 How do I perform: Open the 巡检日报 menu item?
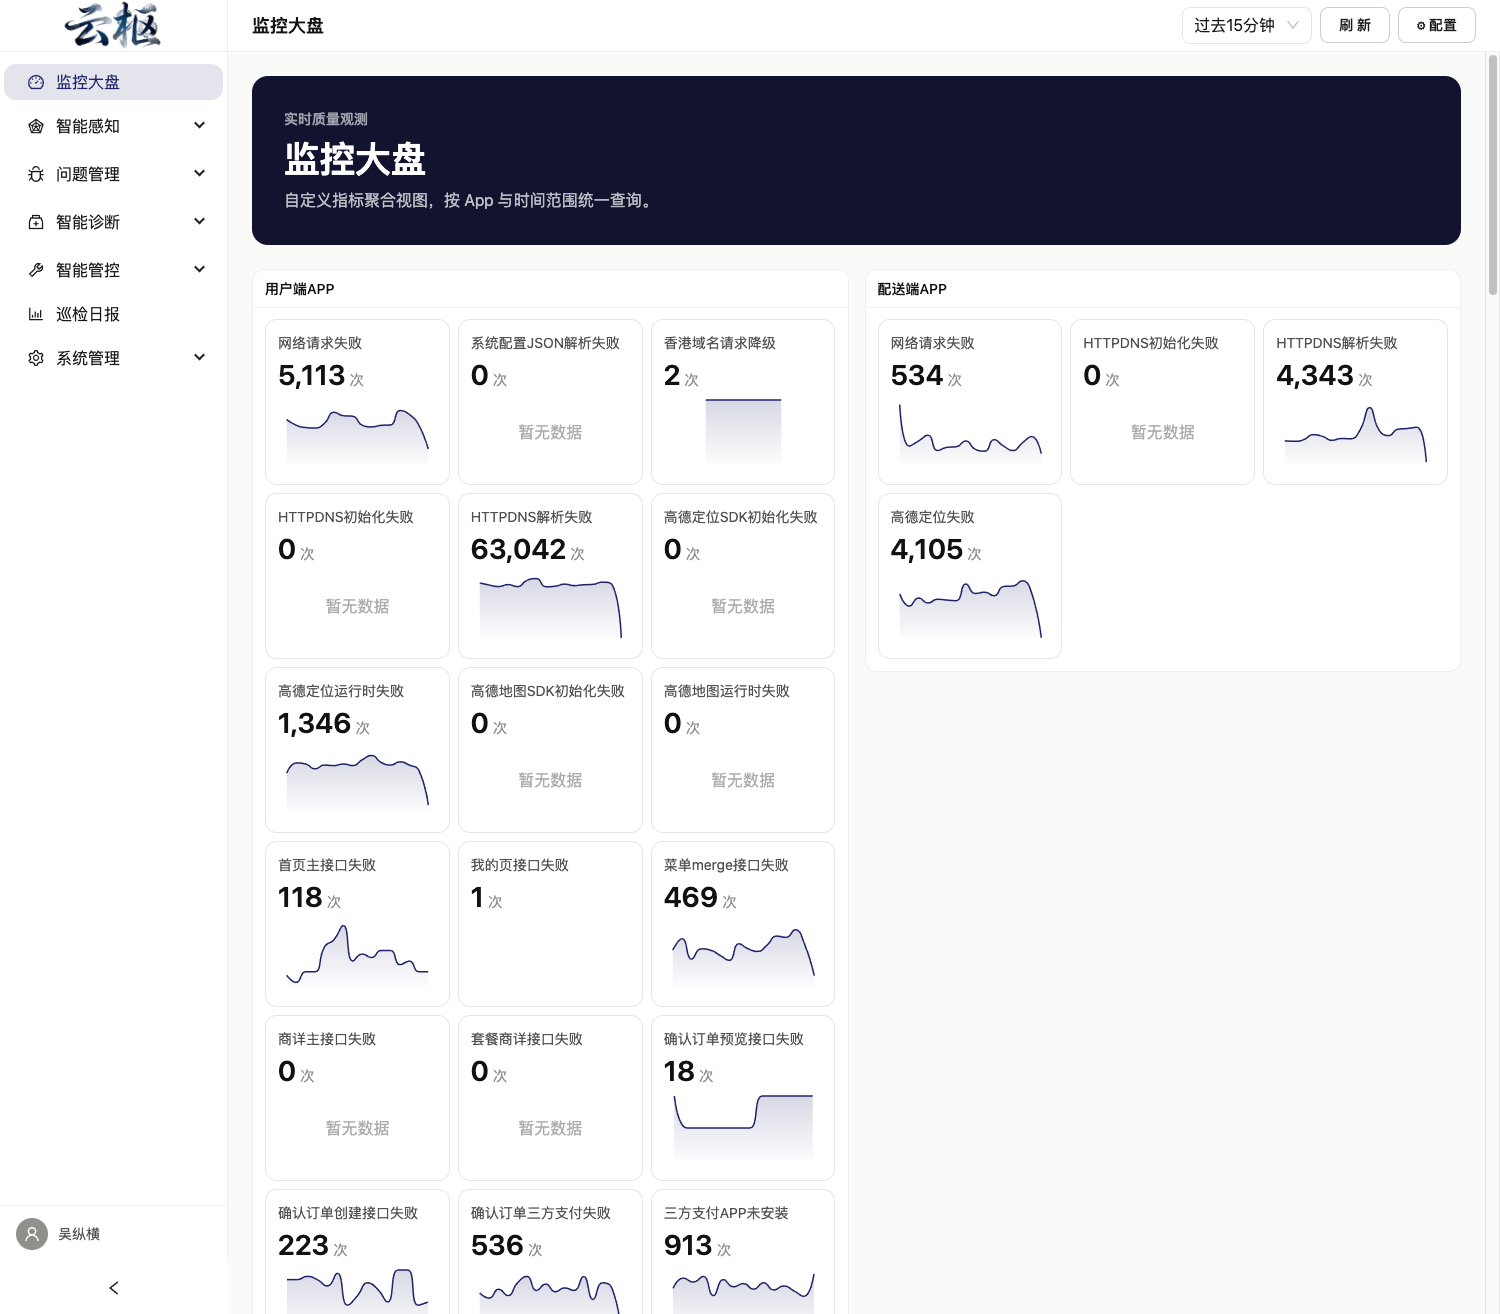click(x=113, y=314)
